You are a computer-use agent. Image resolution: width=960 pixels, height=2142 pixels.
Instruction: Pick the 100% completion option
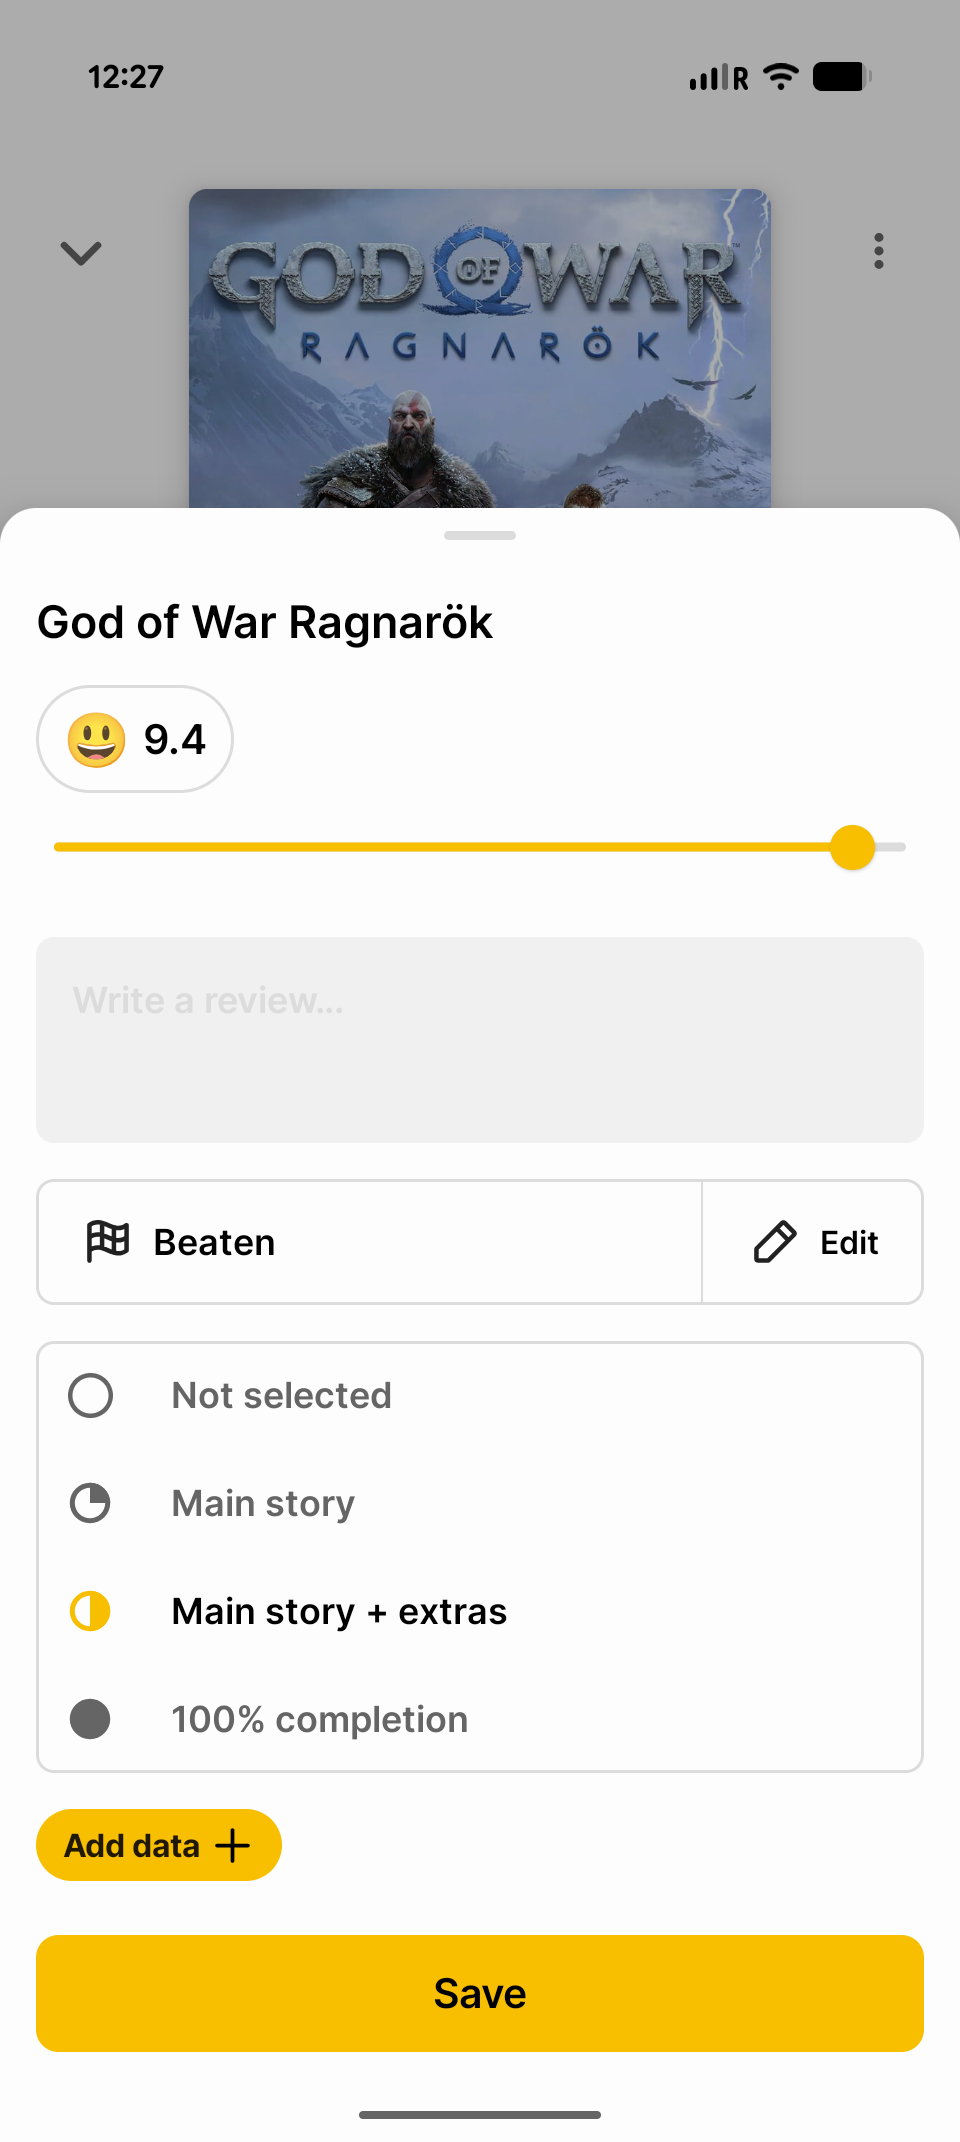319,1720
